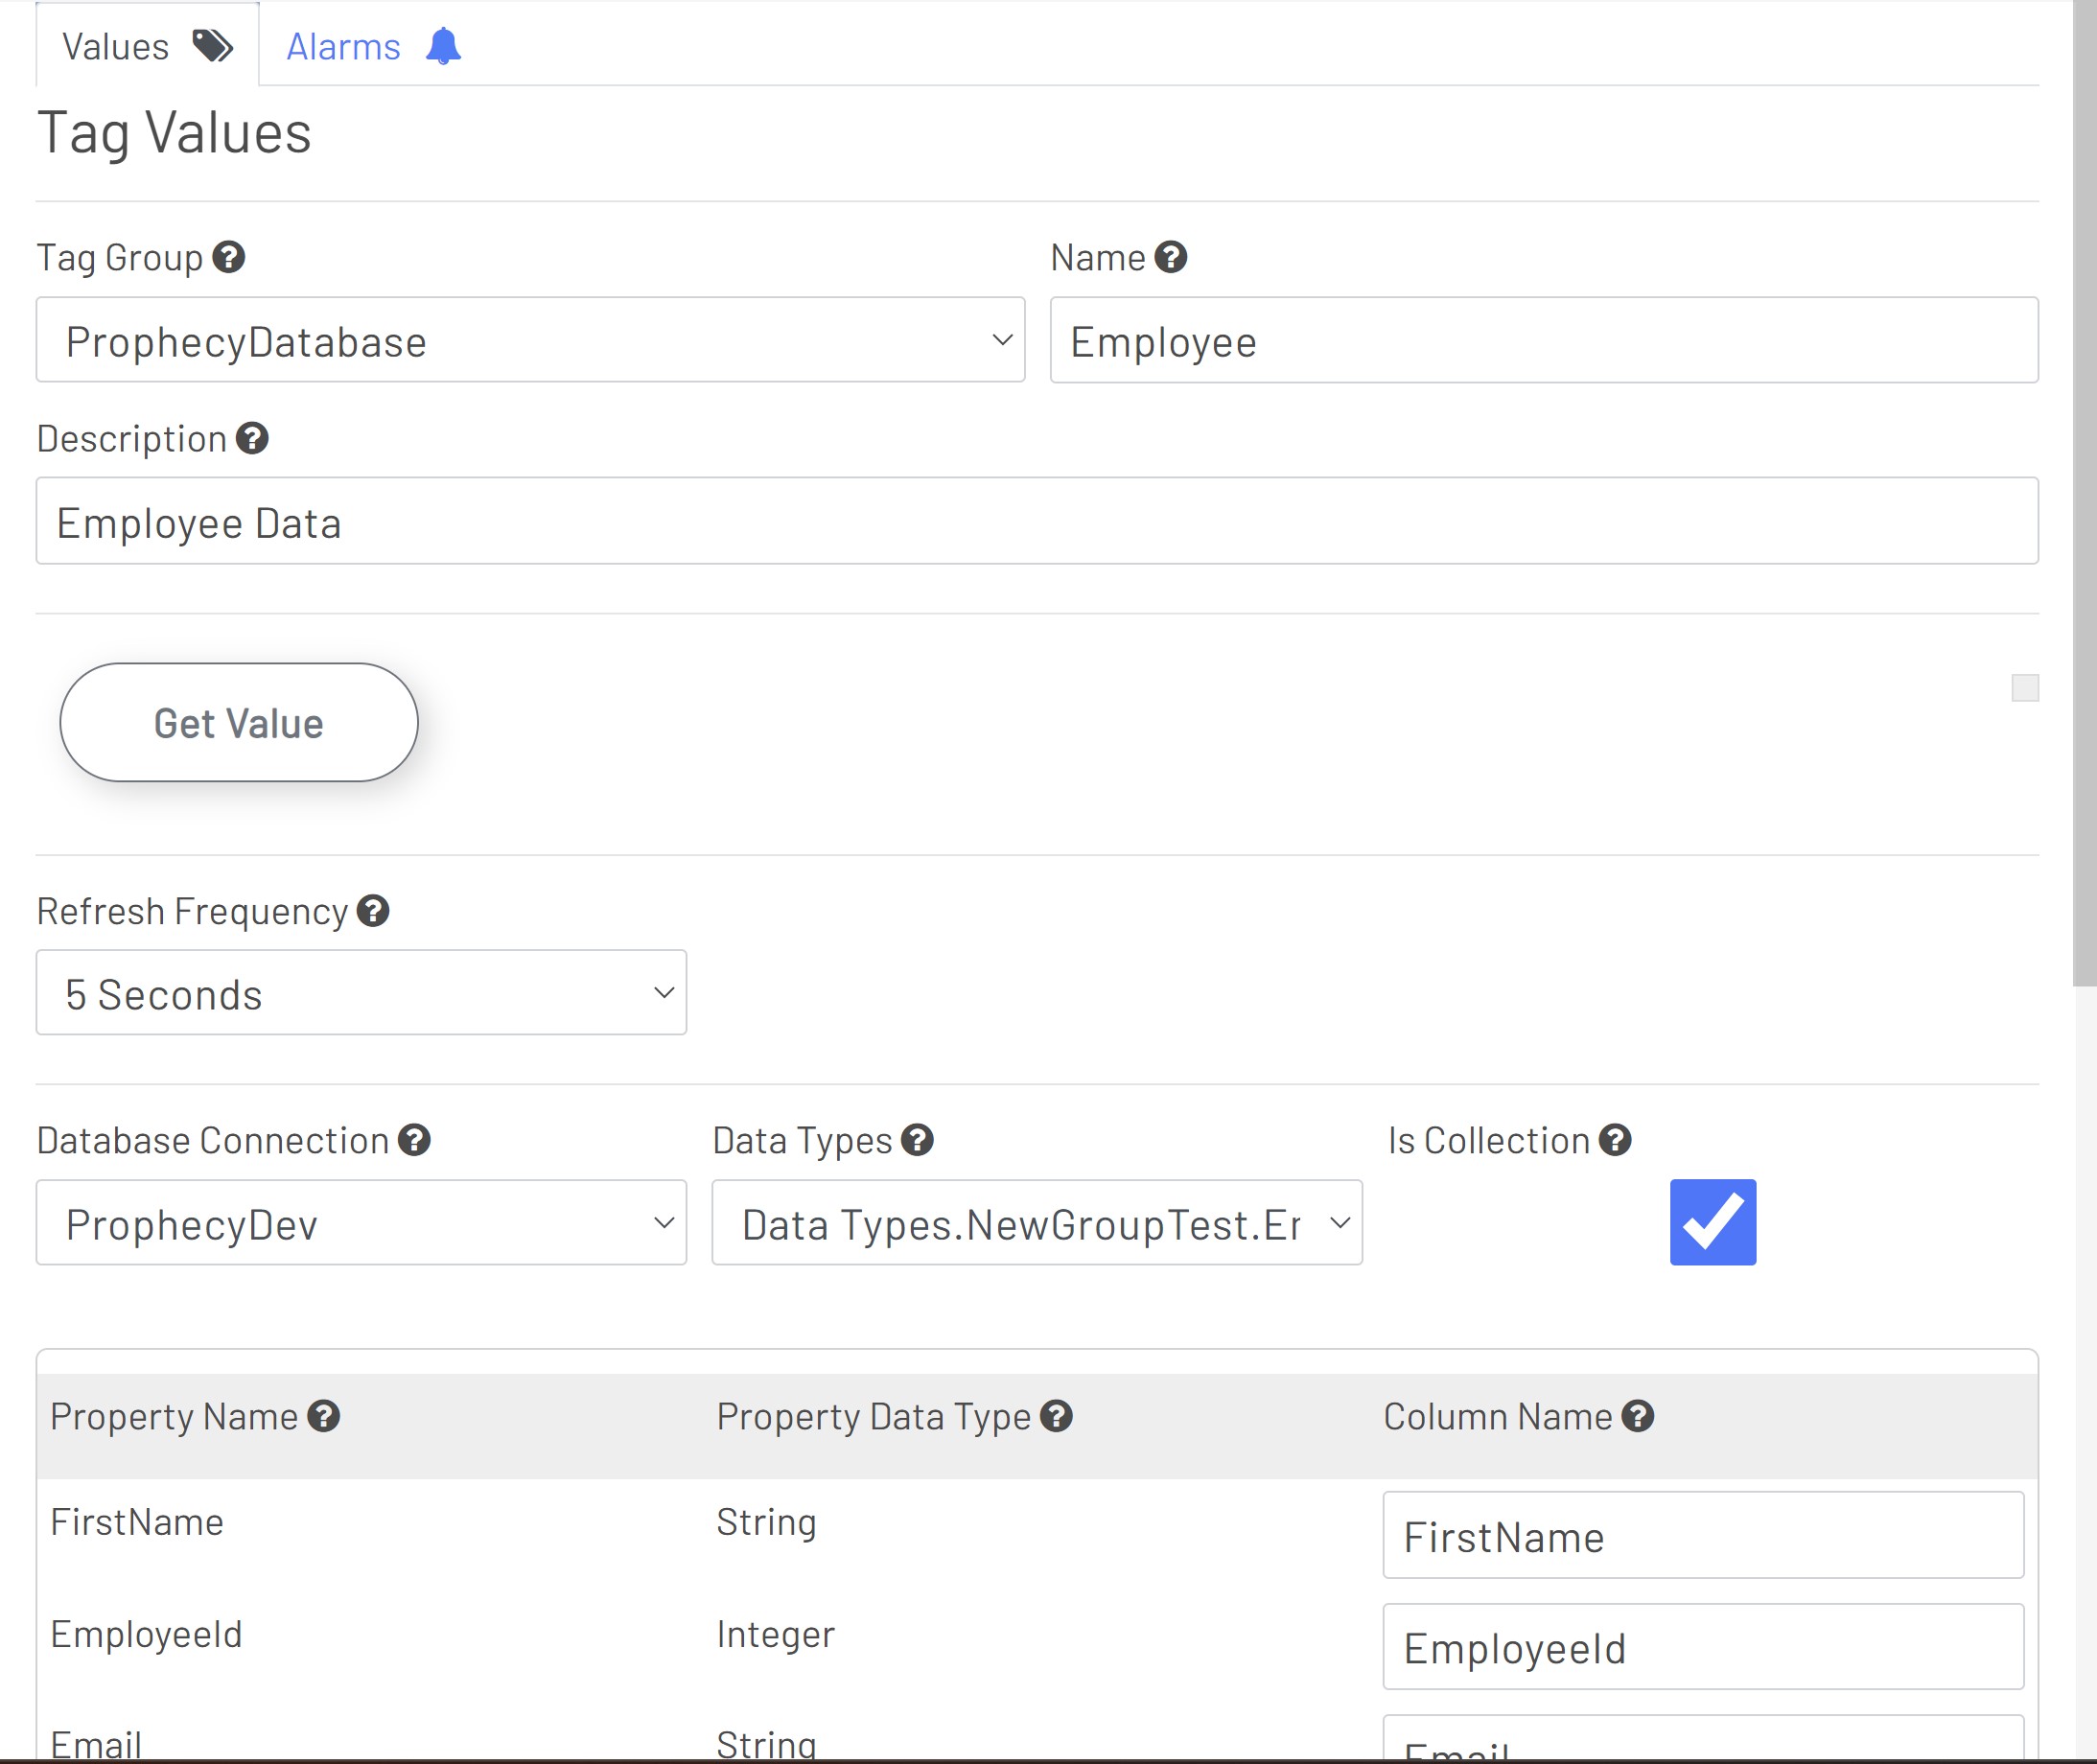Click the Database Connection help icon
The width and height of the screenshot is (2097, 1764).
click(414, 1140)
